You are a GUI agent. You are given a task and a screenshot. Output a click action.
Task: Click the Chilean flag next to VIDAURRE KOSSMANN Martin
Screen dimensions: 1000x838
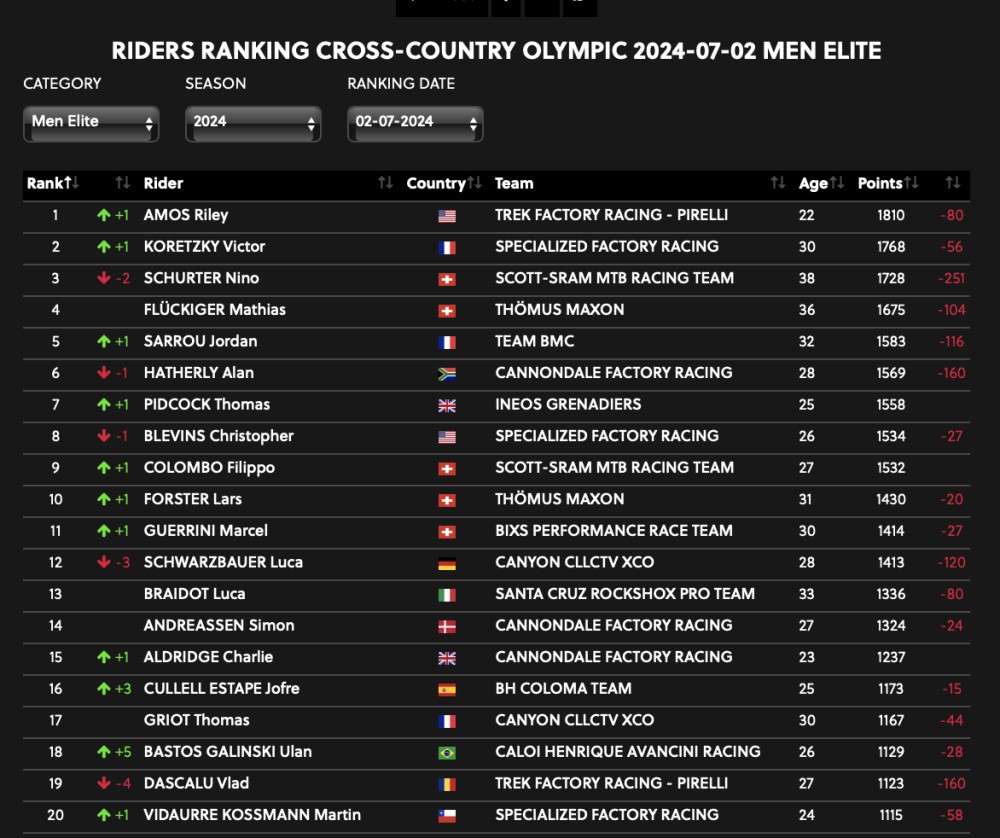[x=446, y=815]
